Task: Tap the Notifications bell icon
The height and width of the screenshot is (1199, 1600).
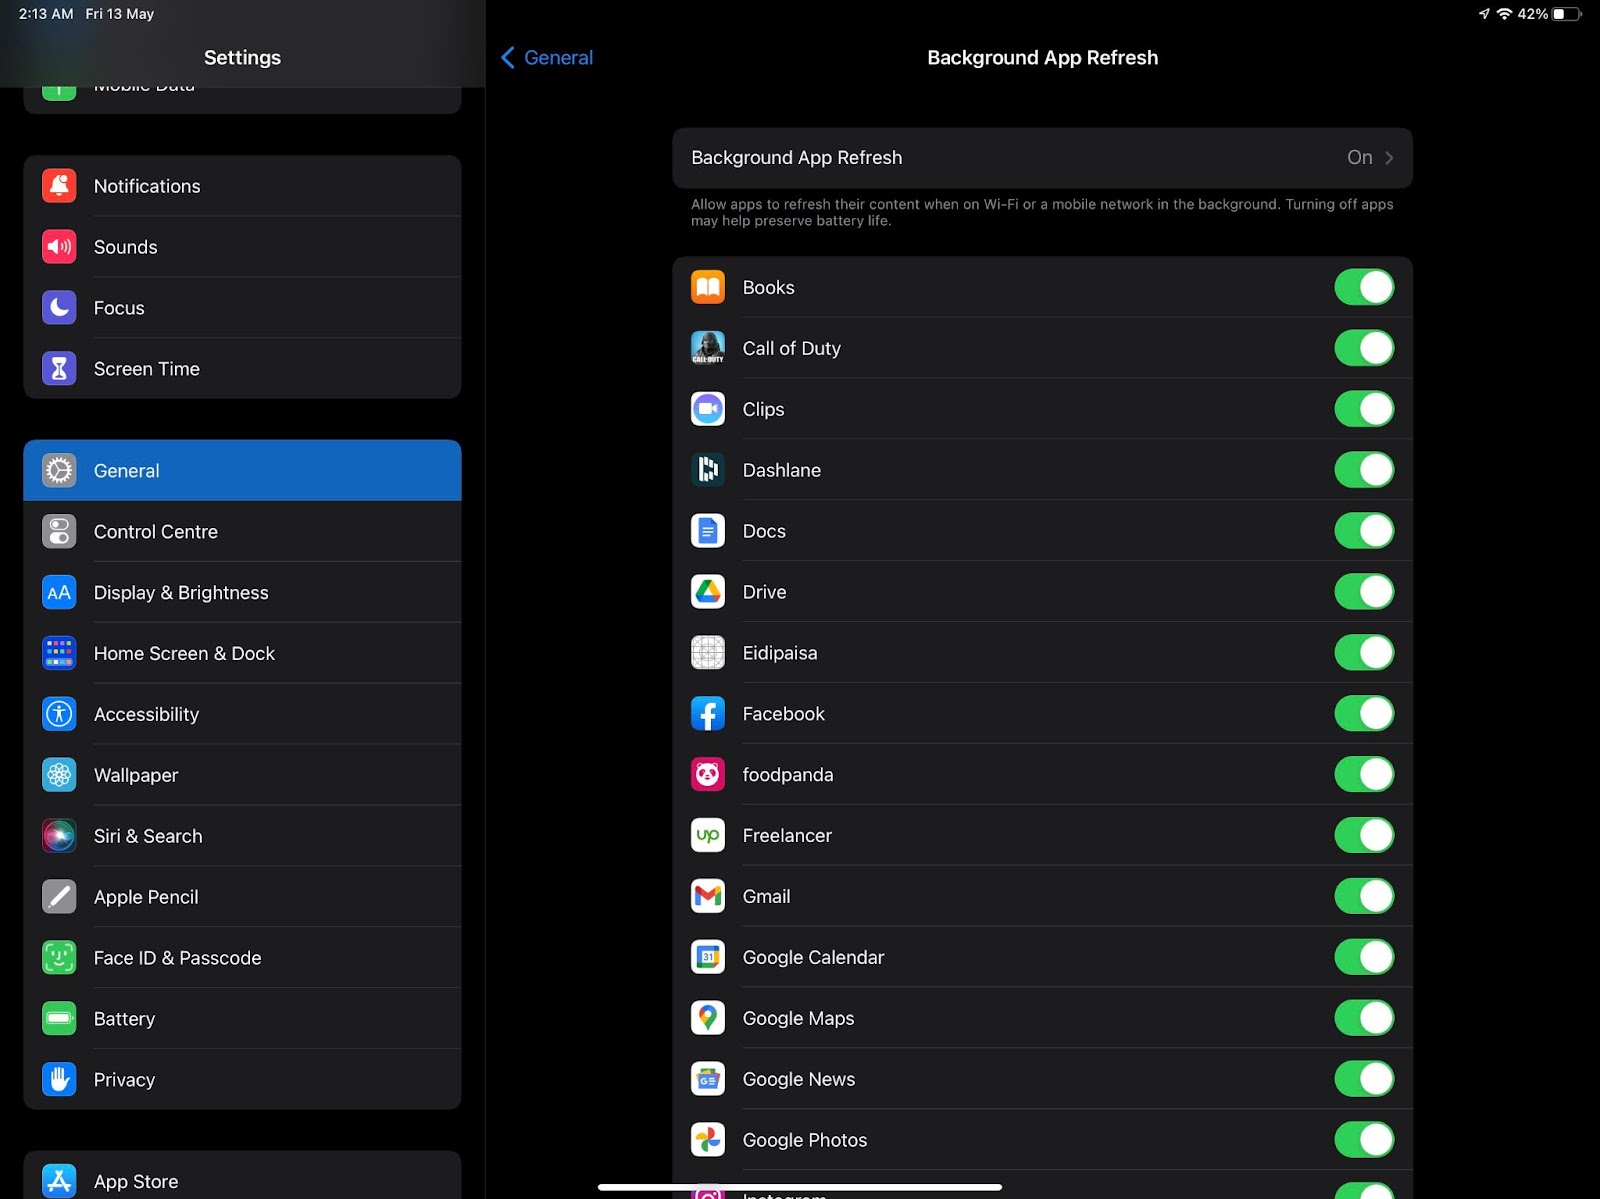Action: (59, 186)
